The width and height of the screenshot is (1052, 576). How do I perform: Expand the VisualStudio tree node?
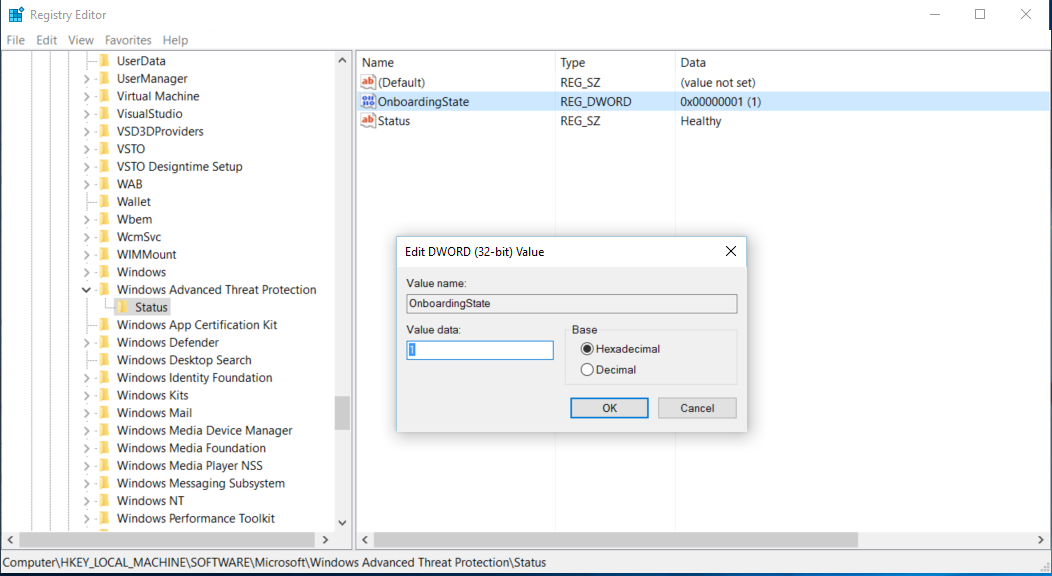pos(87,114)
